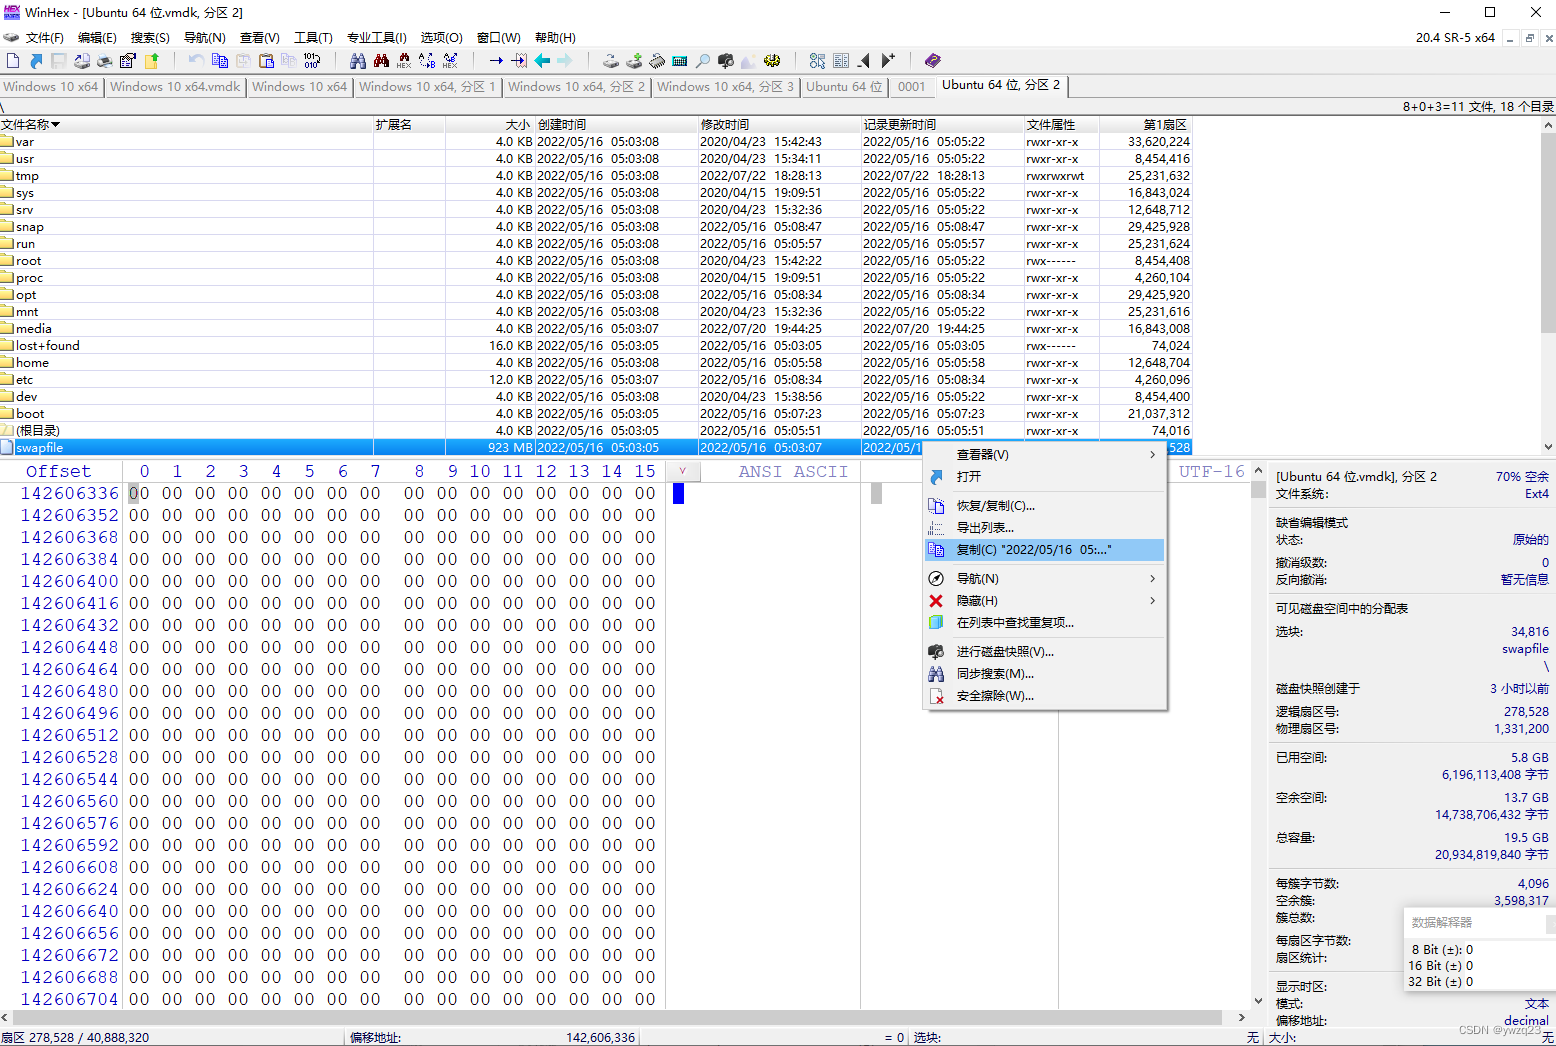Expand the 隐藏(H) submenu arrow
1556x1046 pixels.
1151,600
